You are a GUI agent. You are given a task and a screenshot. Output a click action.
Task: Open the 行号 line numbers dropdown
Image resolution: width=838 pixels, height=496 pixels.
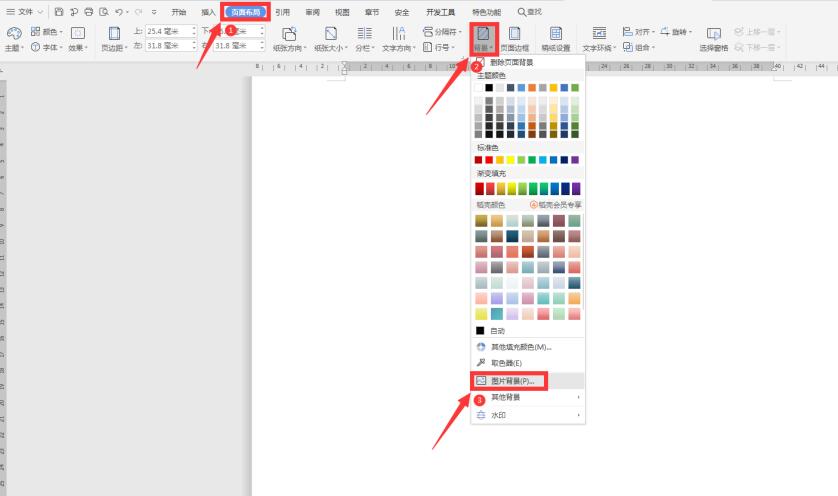click(x=439, y=47)
